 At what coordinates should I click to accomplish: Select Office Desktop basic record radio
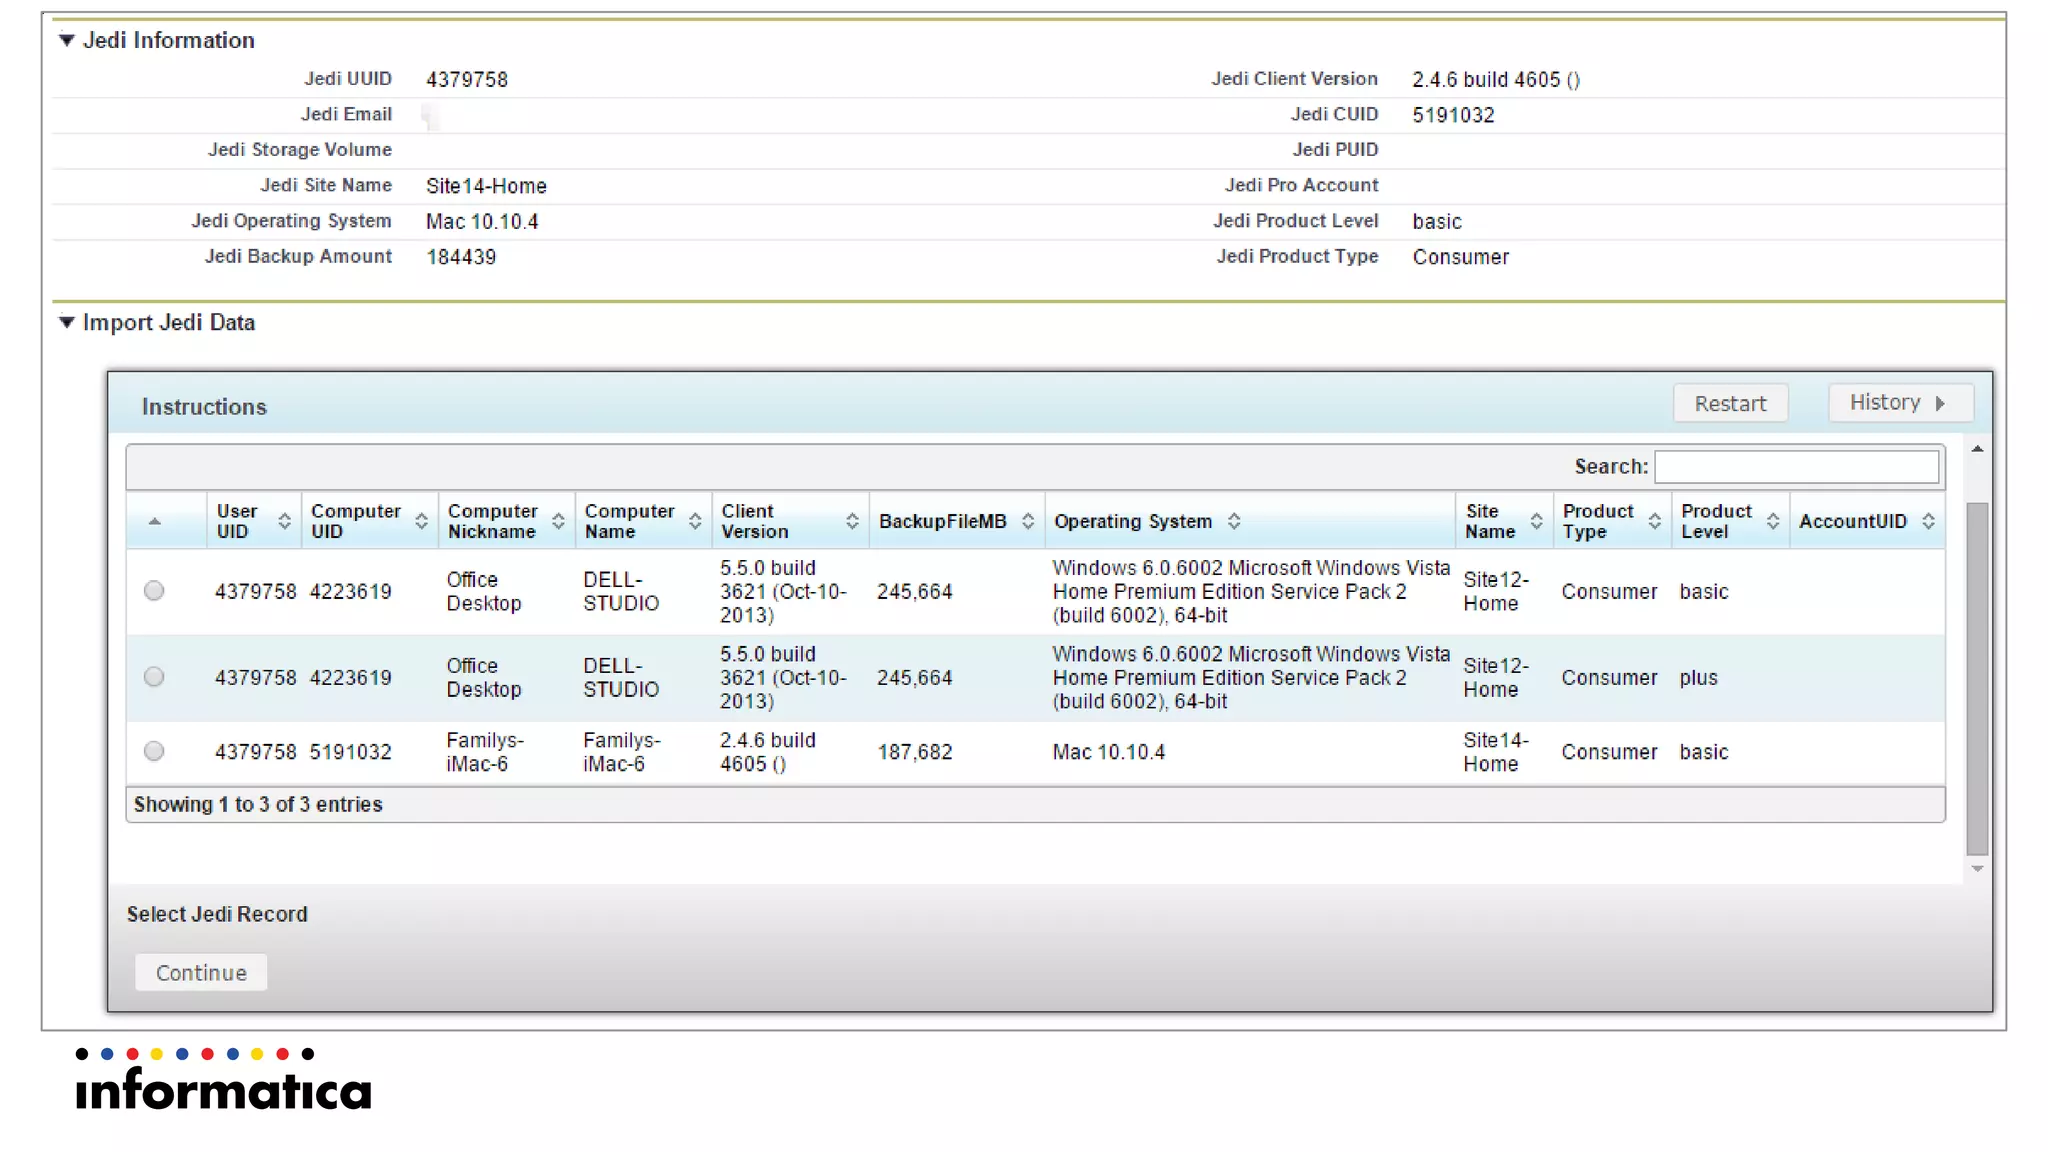[x=154, y=591]
